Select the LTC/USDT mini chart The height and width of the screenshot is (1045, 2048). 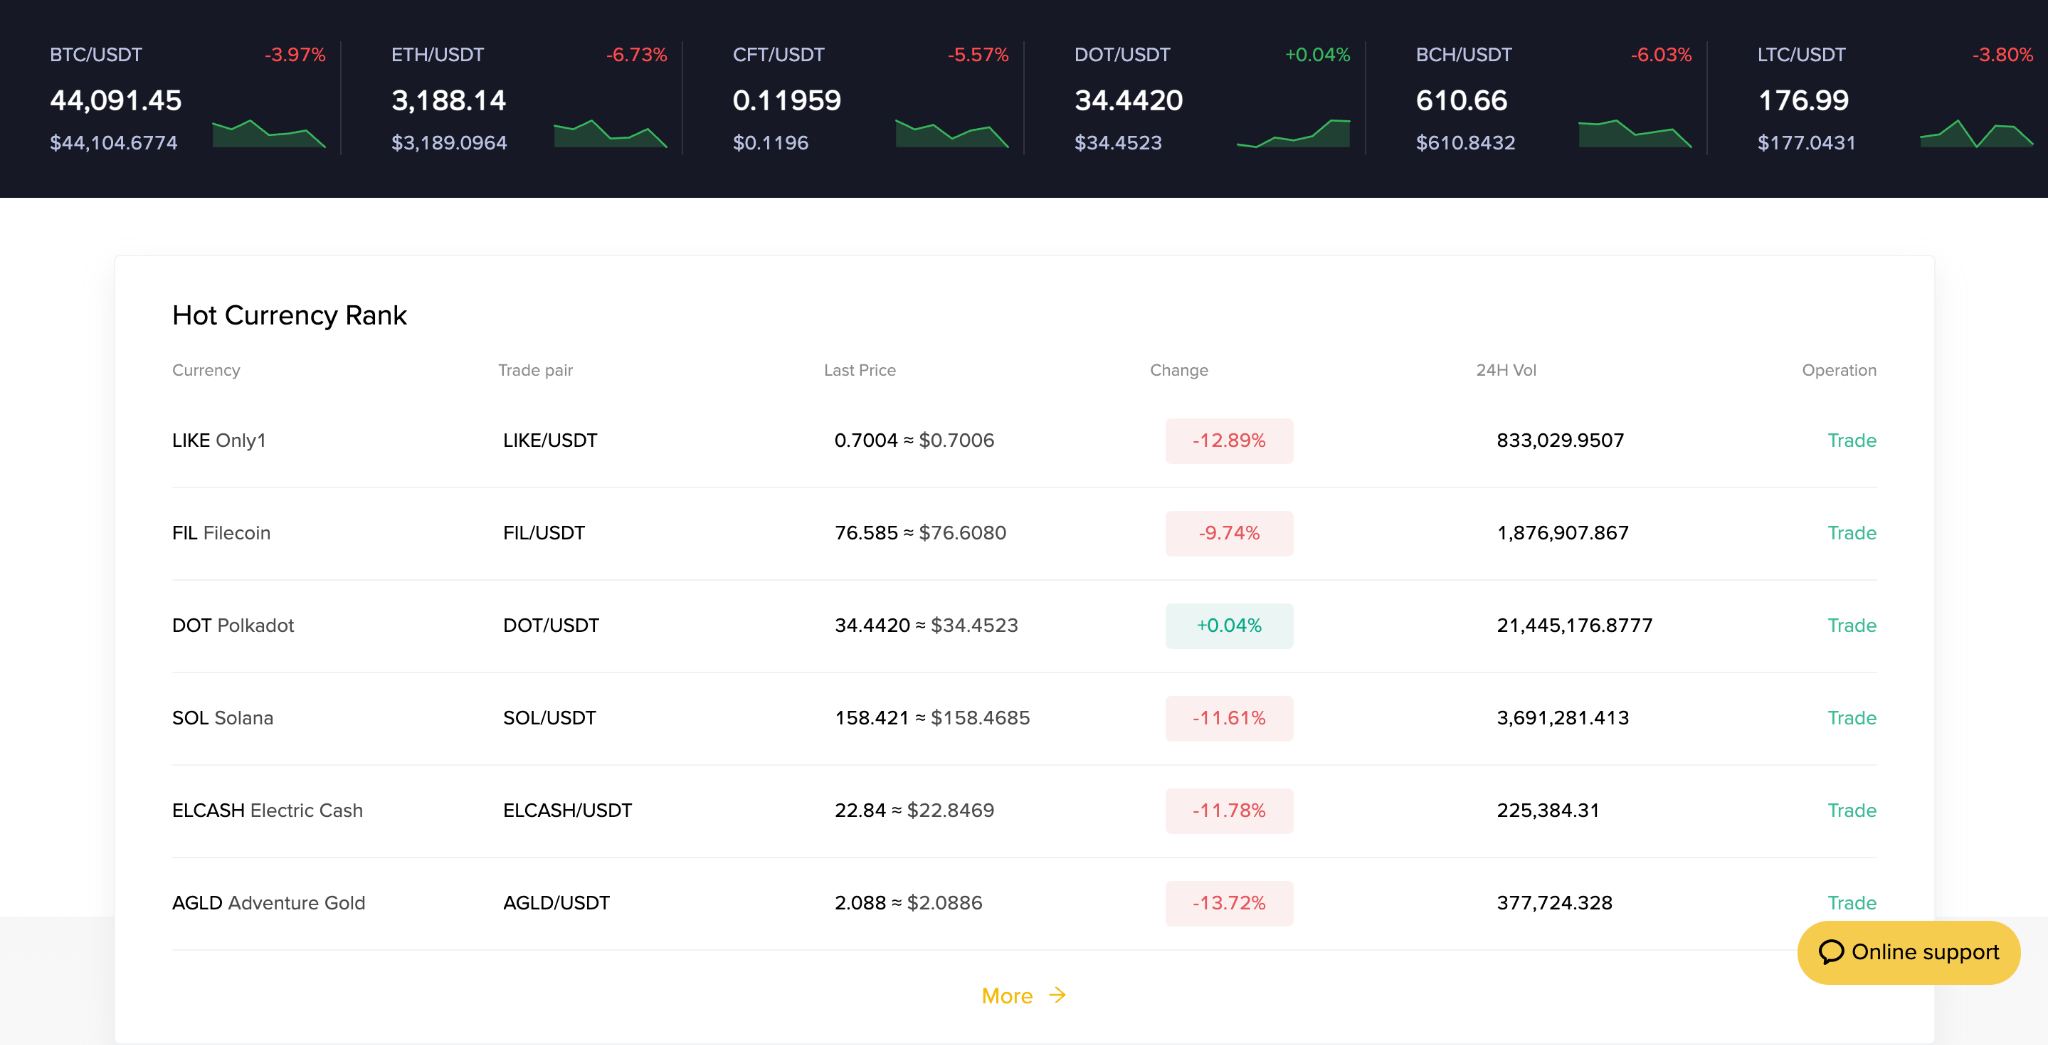[1975, 132]
